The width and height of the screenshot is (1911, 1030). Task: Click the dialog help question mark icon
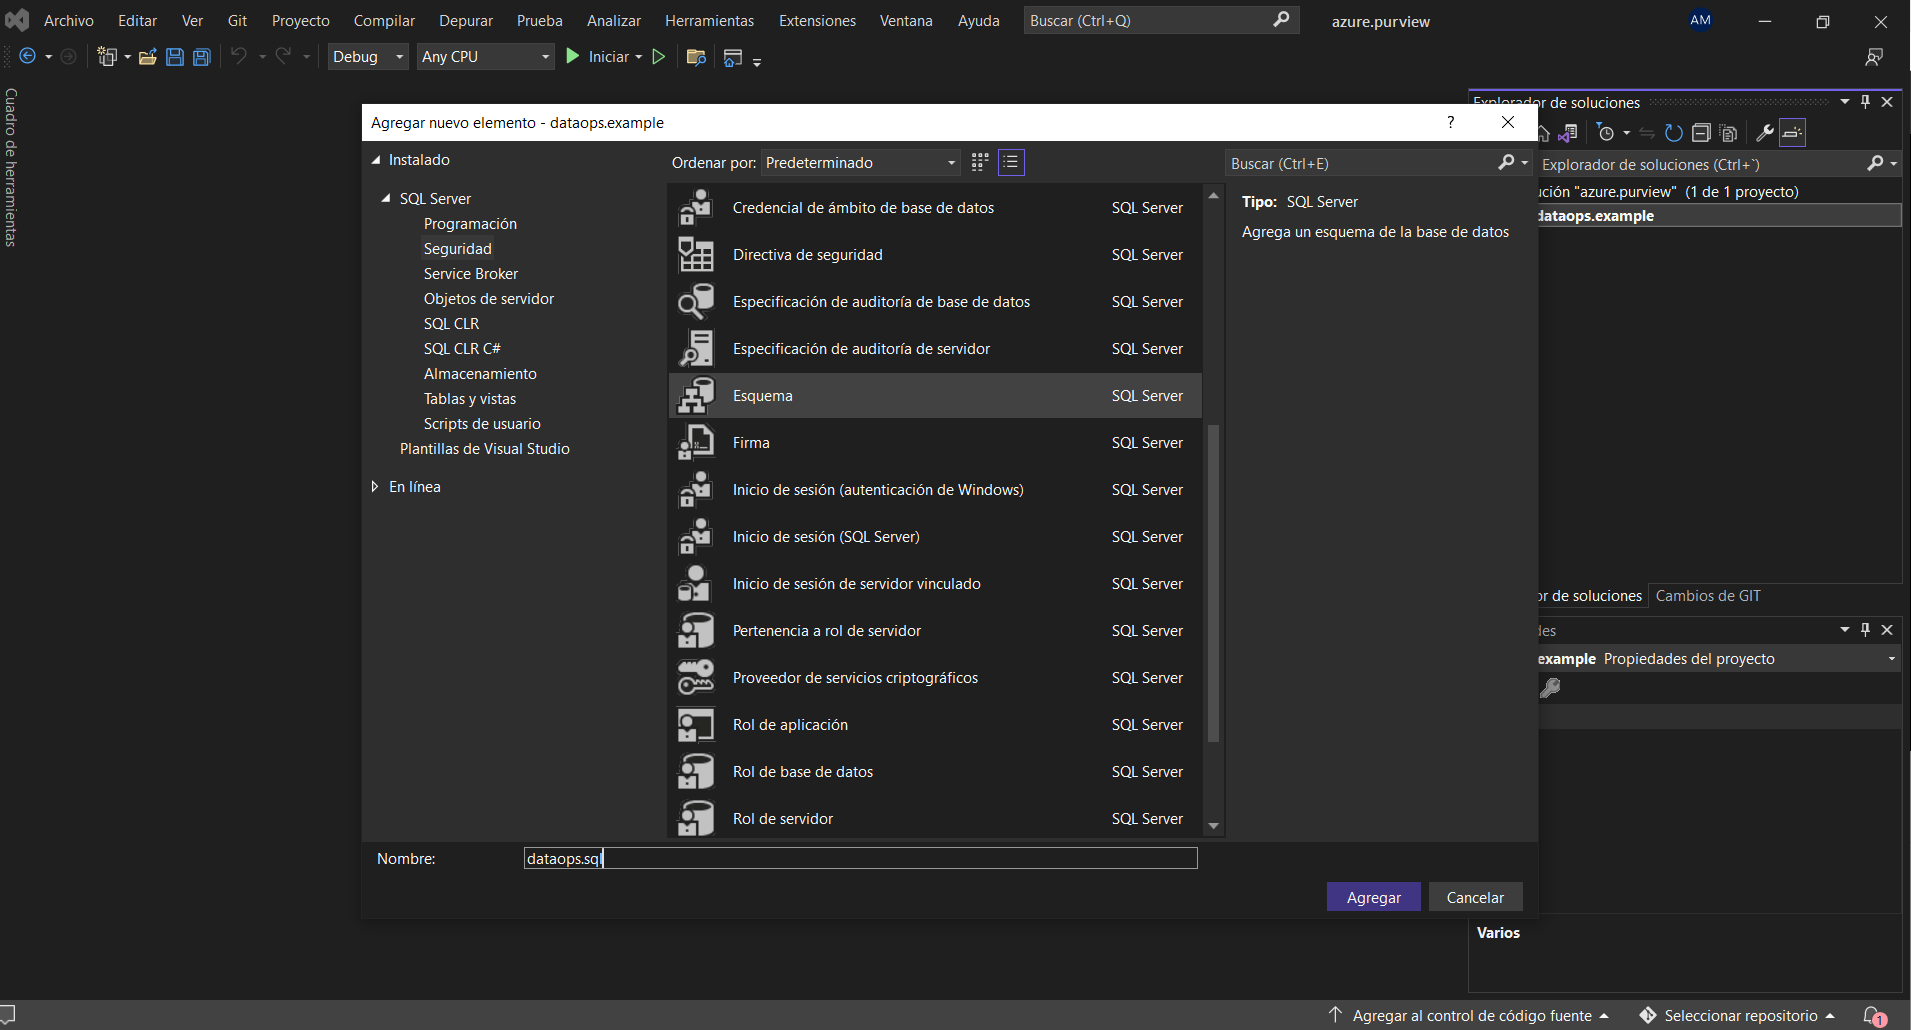1450,122
